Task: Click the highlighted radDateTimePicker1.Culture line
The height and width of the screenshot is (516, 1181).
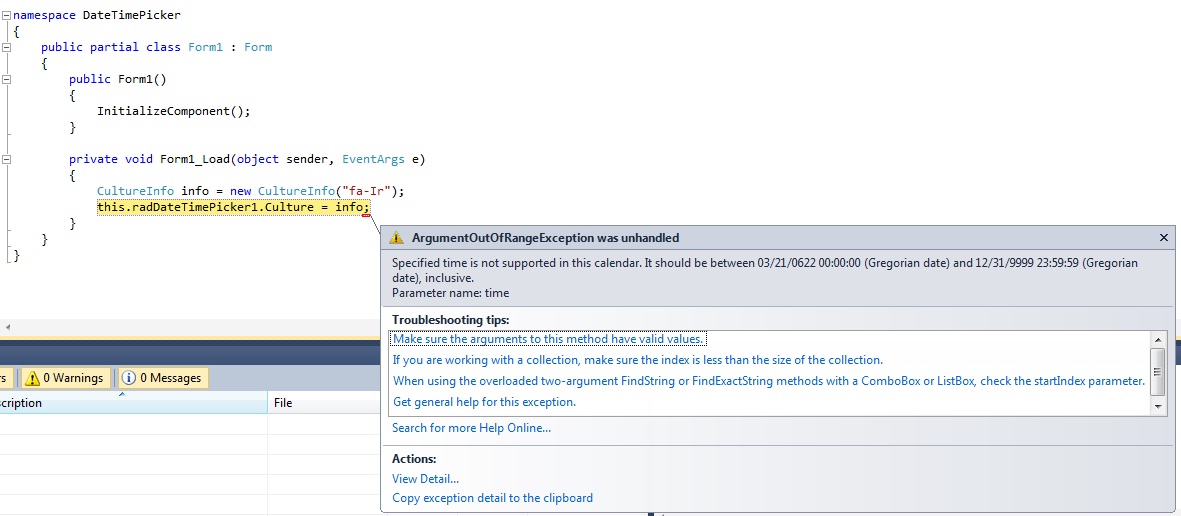Action: (x=233, y=207)
